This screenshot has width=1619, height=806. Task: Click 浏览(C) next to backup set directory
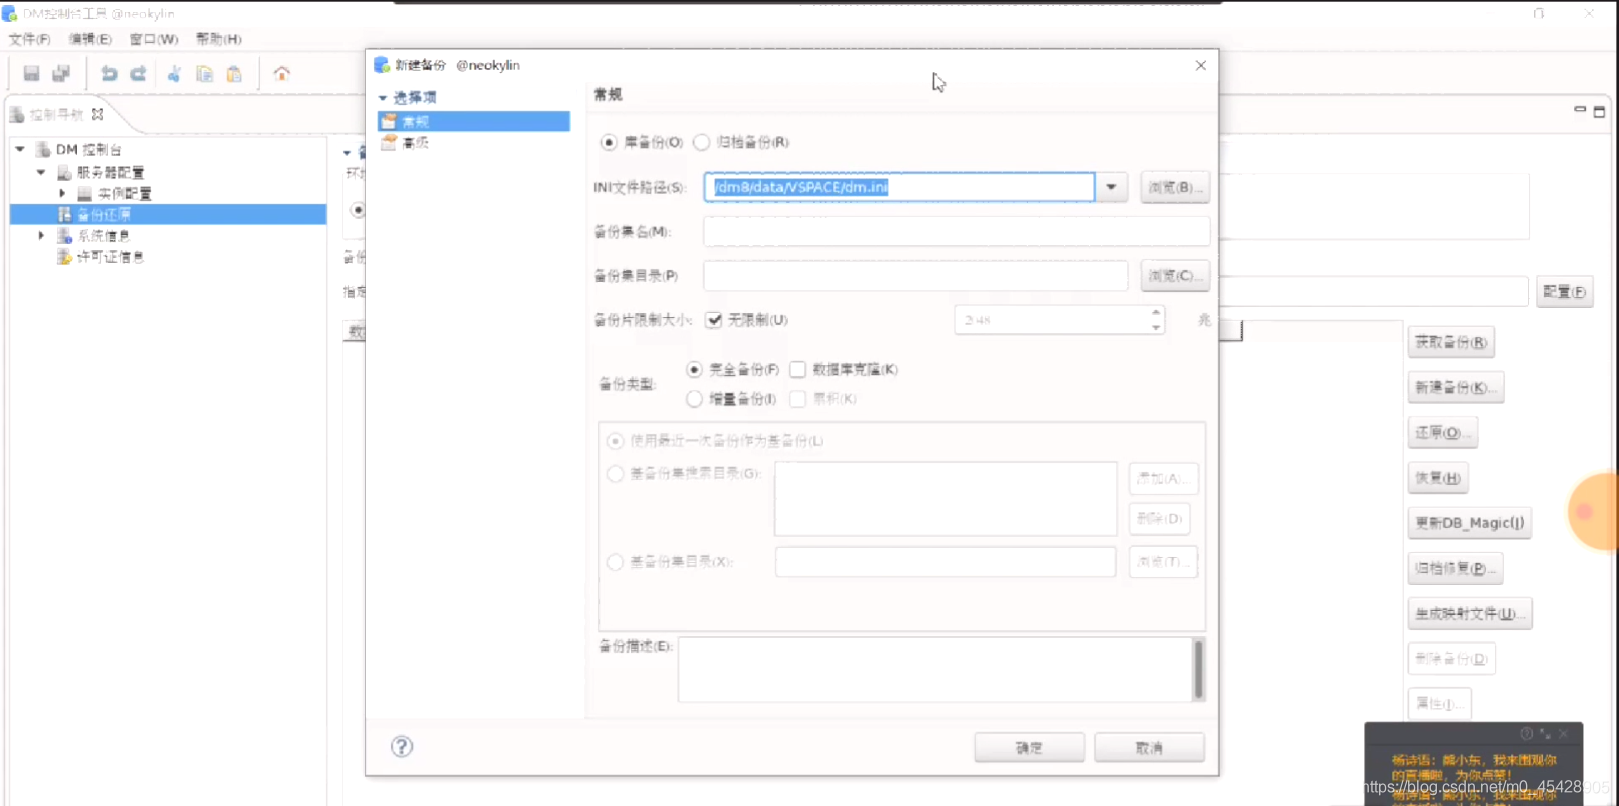(x=1174, y=275)
